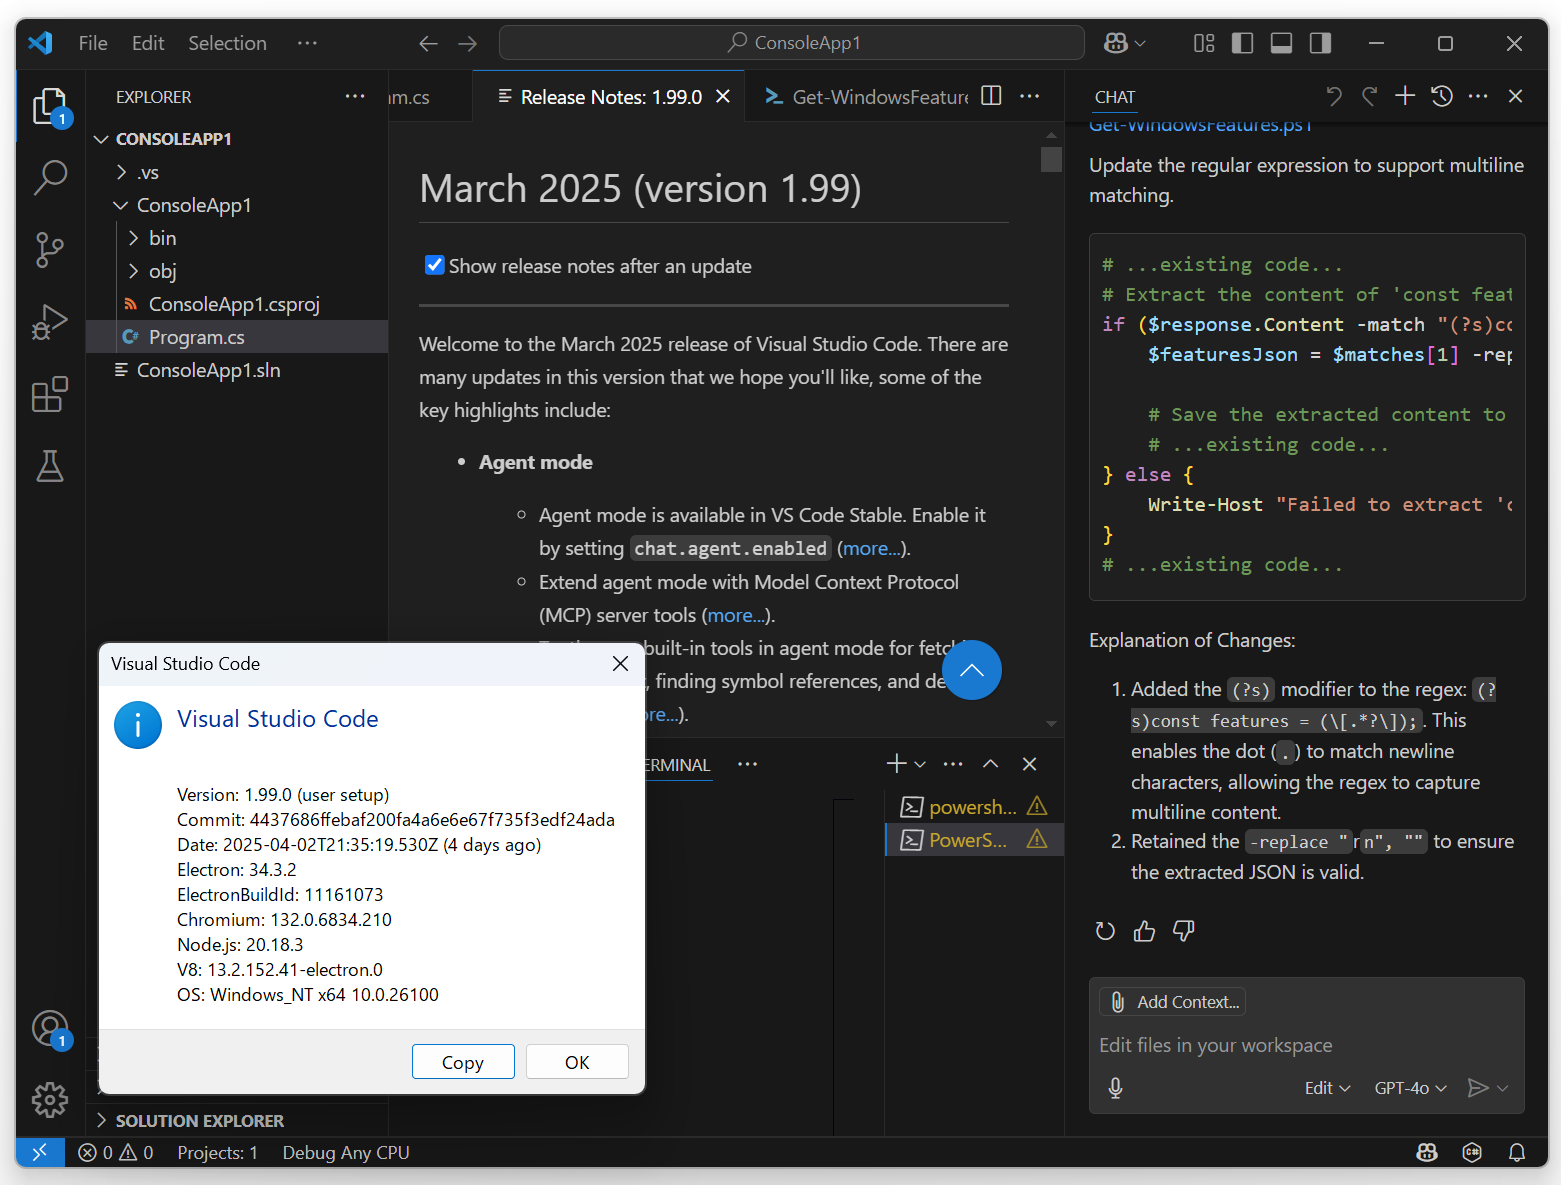Start a new chat session
This screenshot has height=1185, width=1561.
(x=1405, y=96)
